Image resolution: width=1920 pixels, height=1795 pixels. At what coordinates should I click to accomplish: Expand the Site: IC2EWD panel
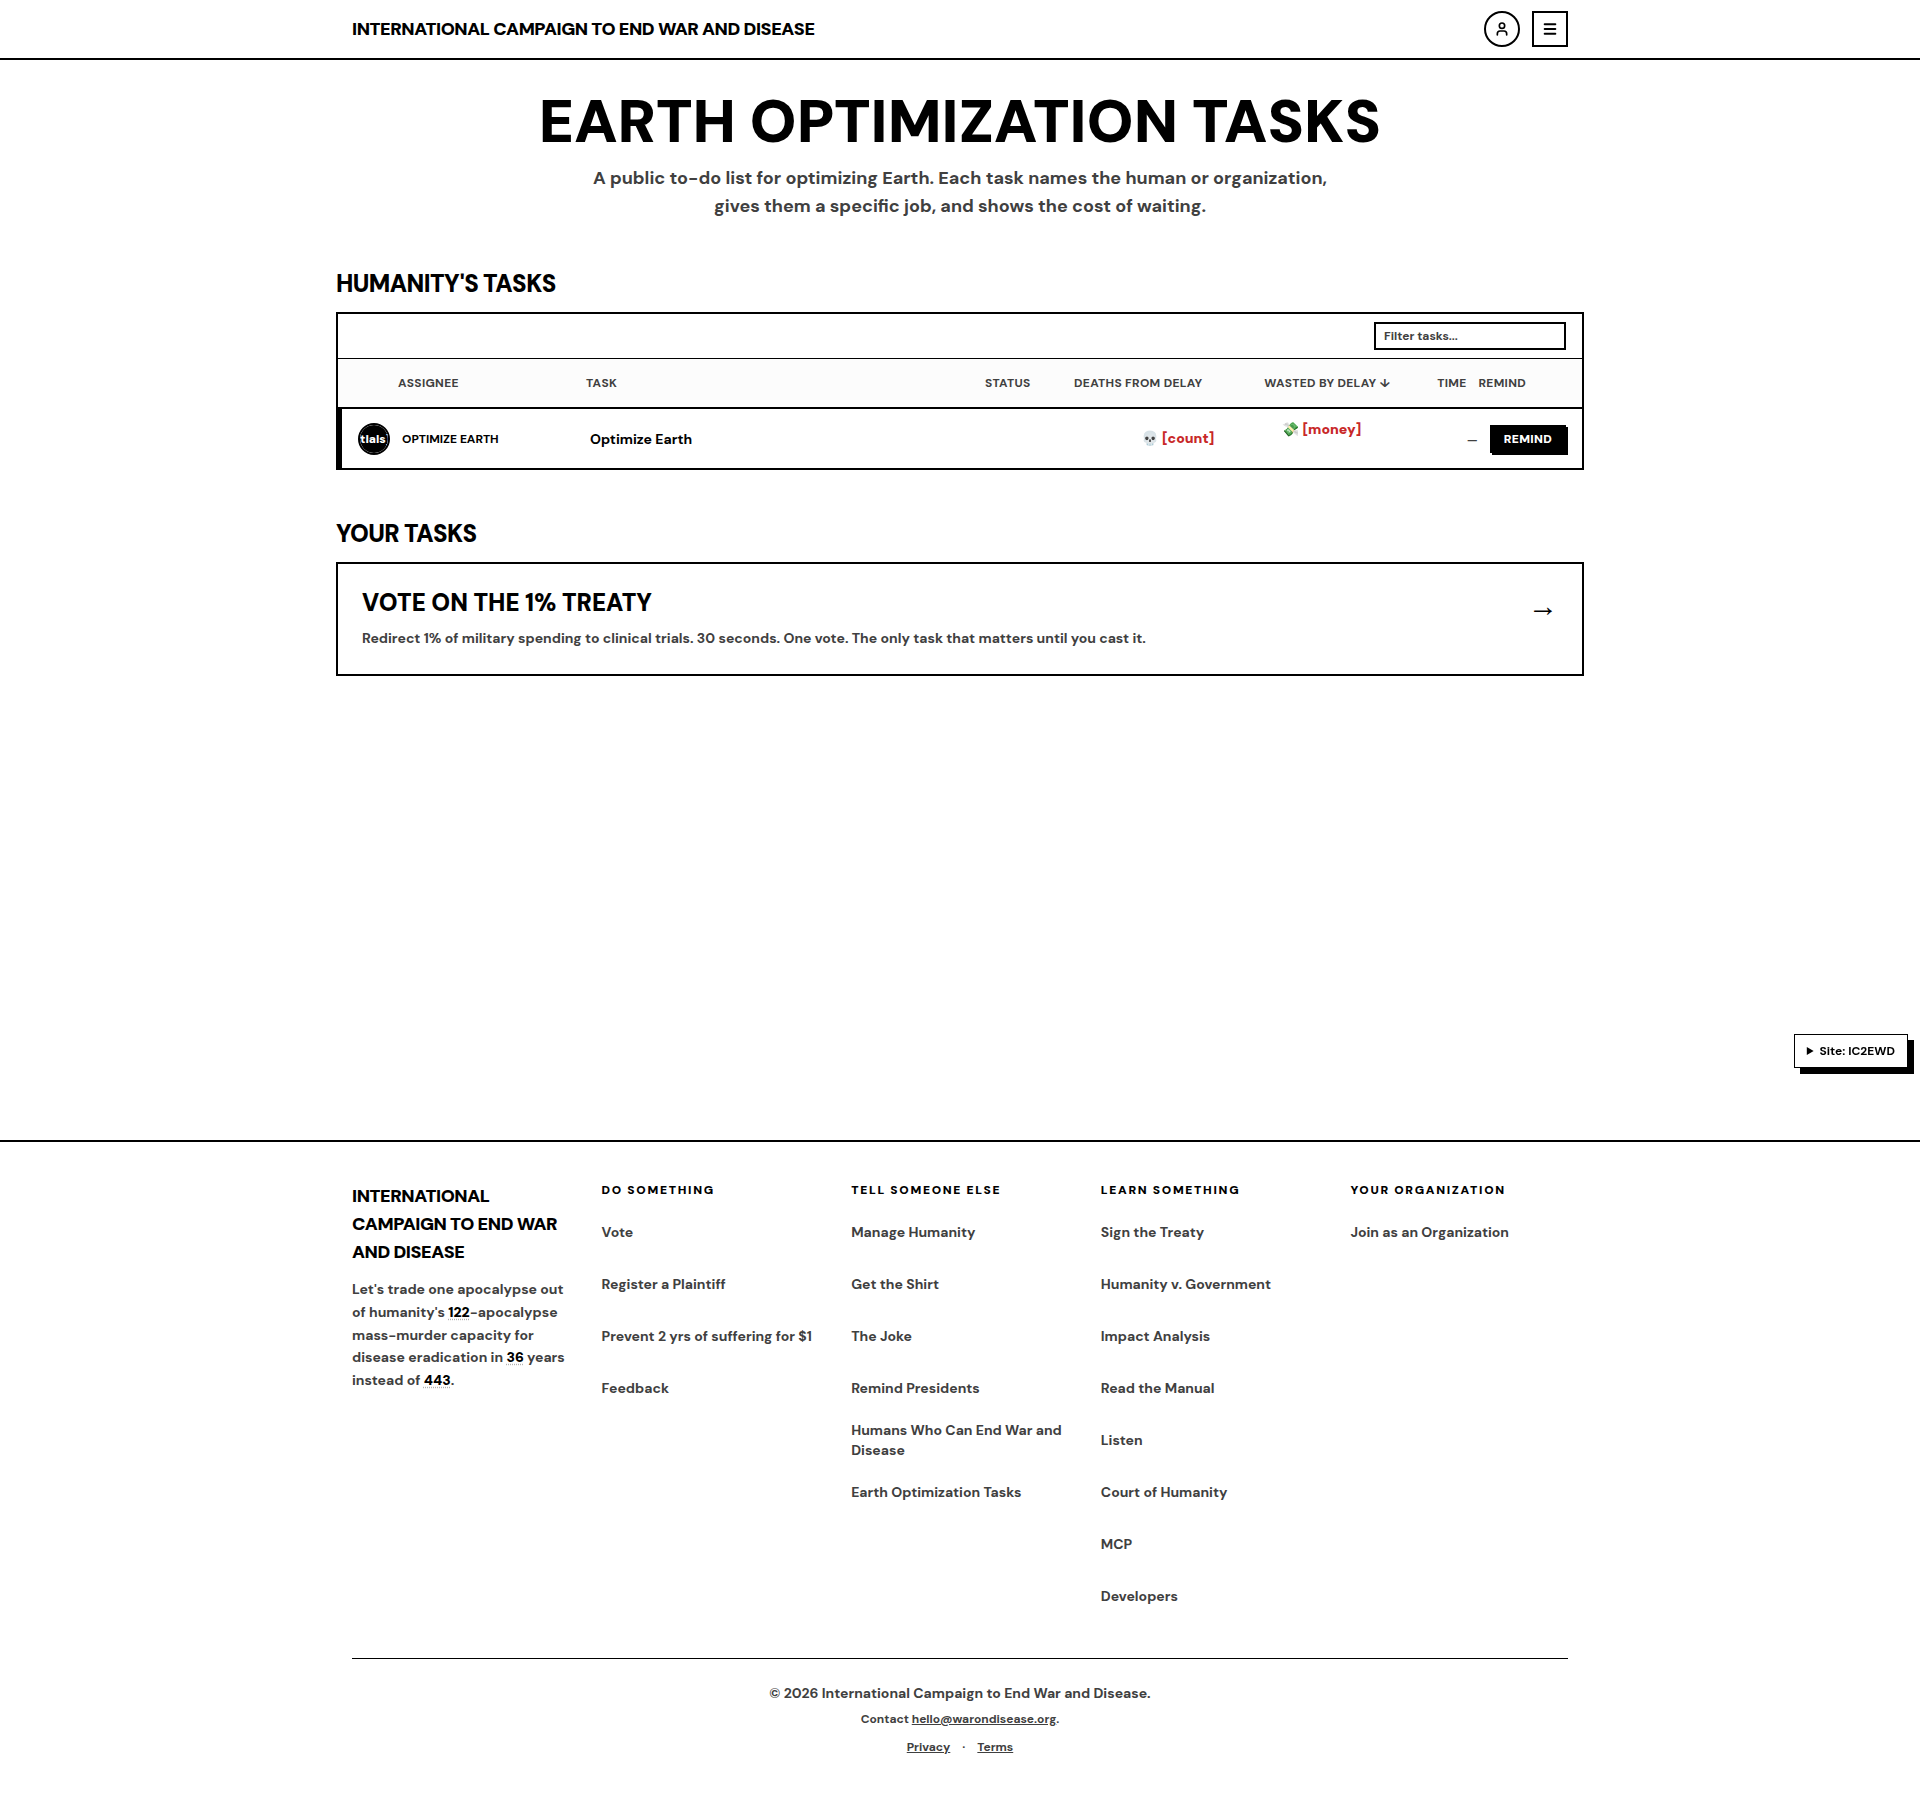1851,1051
